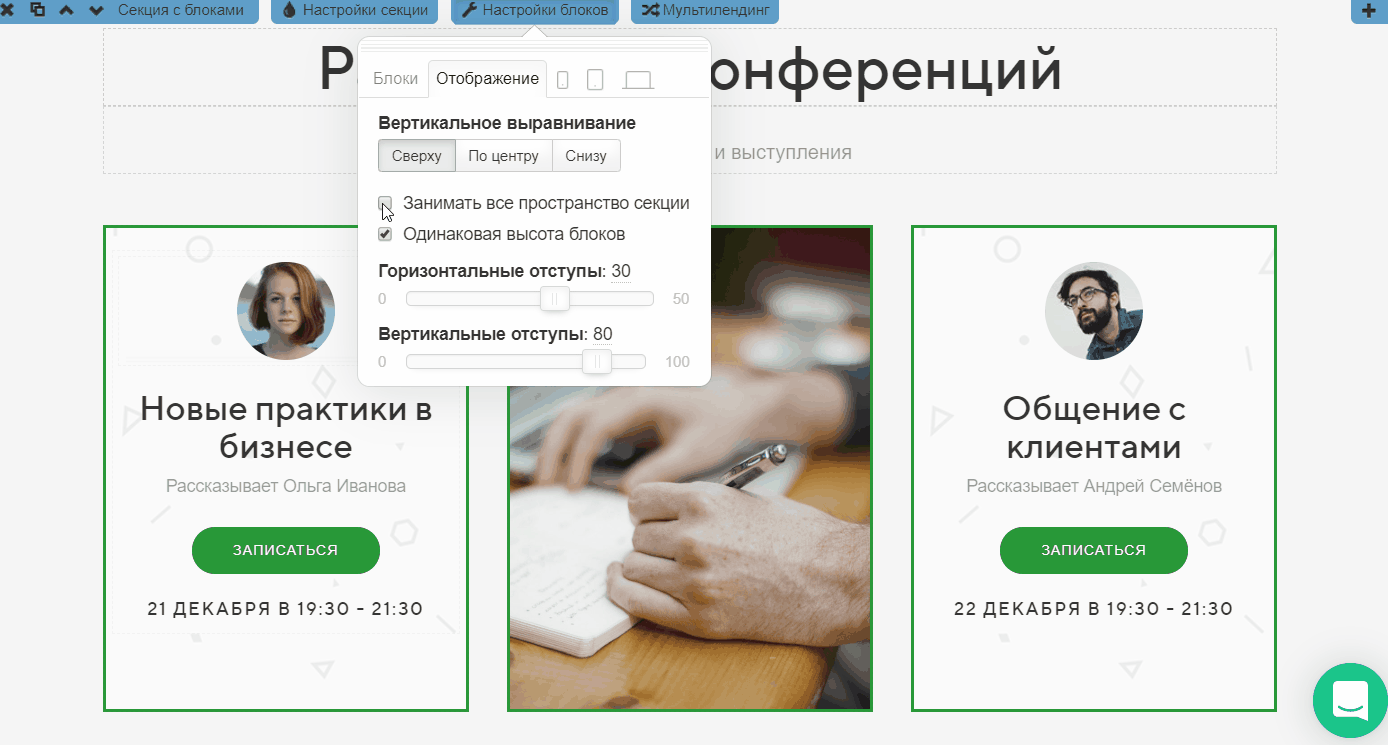Set vertical alignment to Снизу
1388x745 pixels.
586,156
